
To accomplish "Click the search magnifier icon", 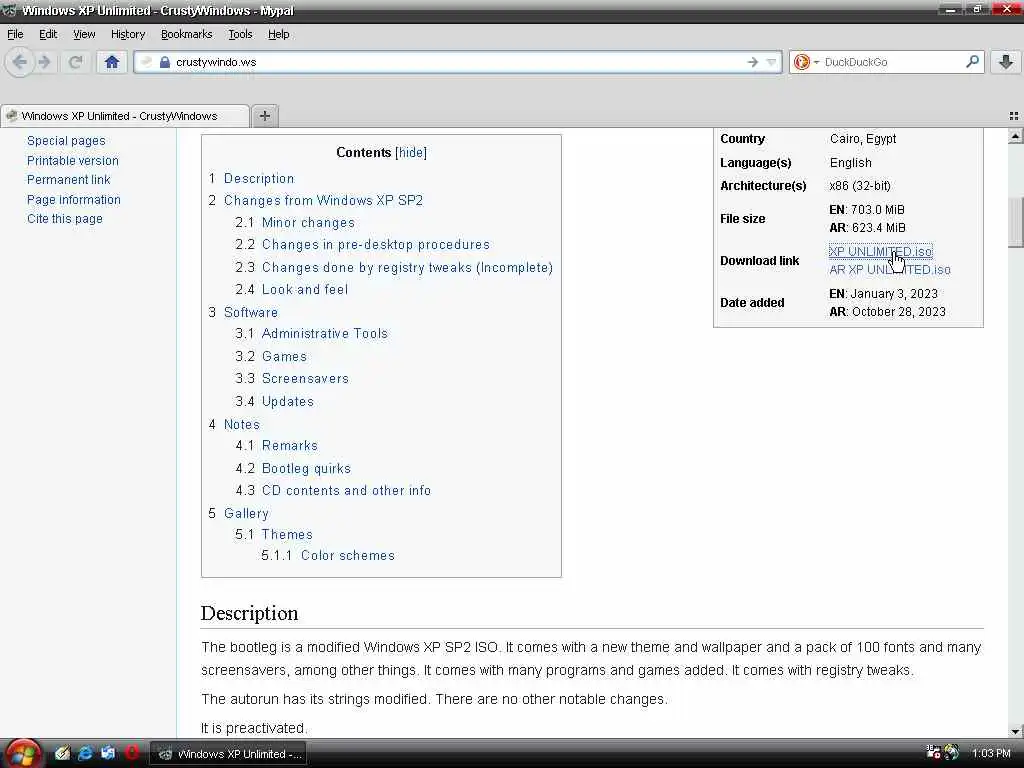I will click(972, 61).
